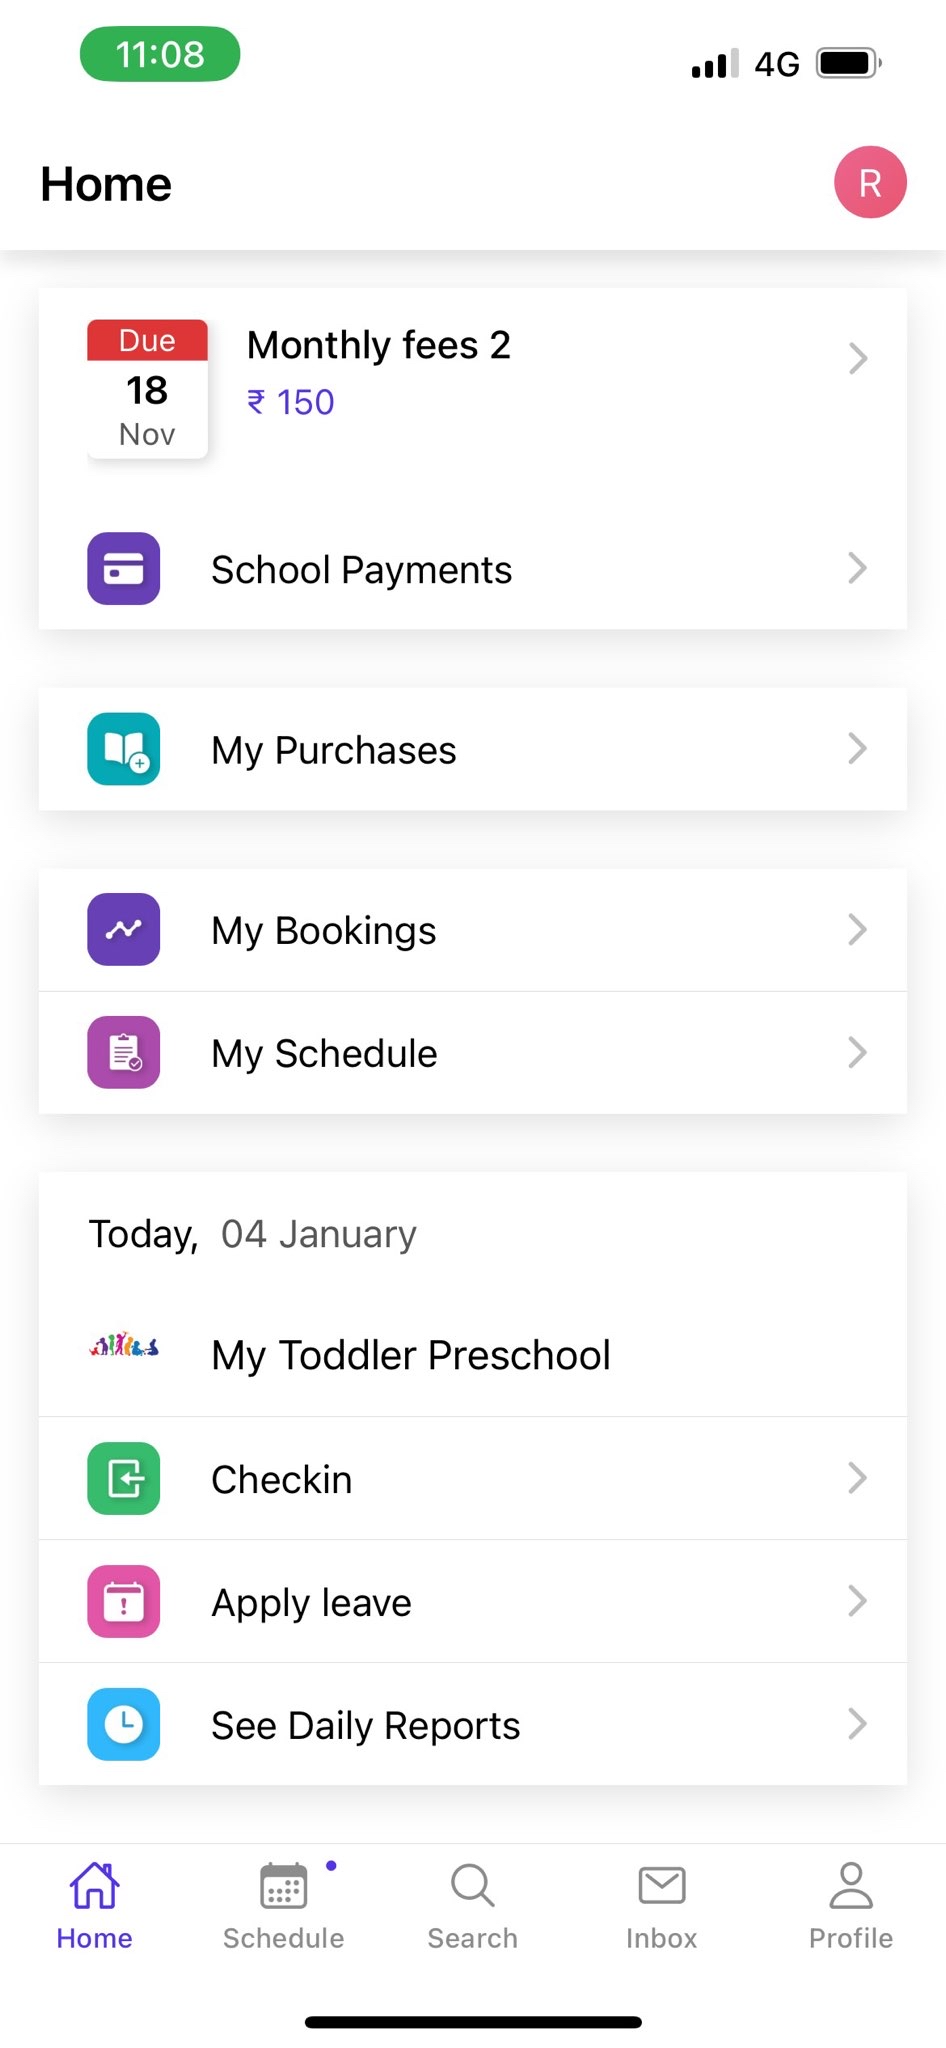Select the My Bookings chart icon

124,929
